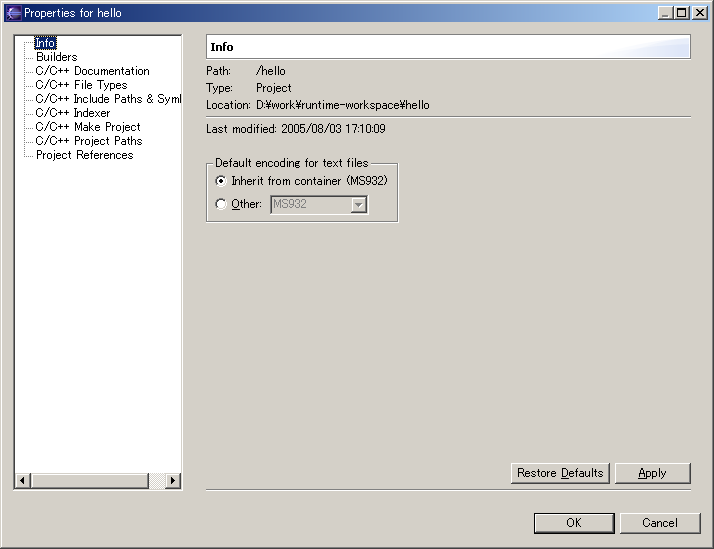Viewport: 714px width, 549px height.
Task: Select C/C++ Indexer entry
Action: (73, 113)
